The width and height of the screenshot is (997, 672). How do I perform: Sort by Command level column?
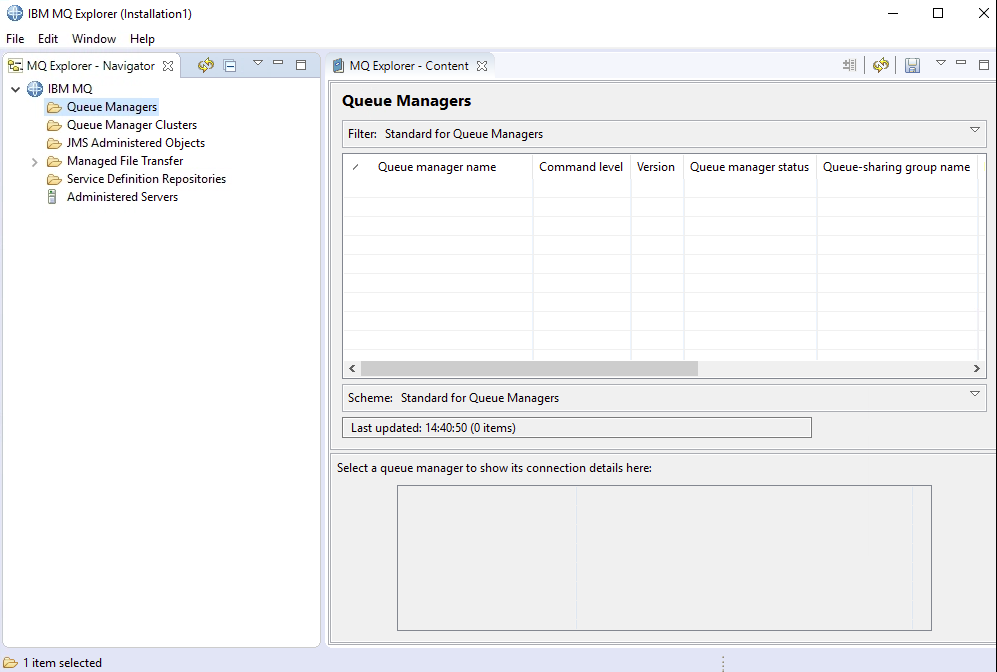click(581, 167)
